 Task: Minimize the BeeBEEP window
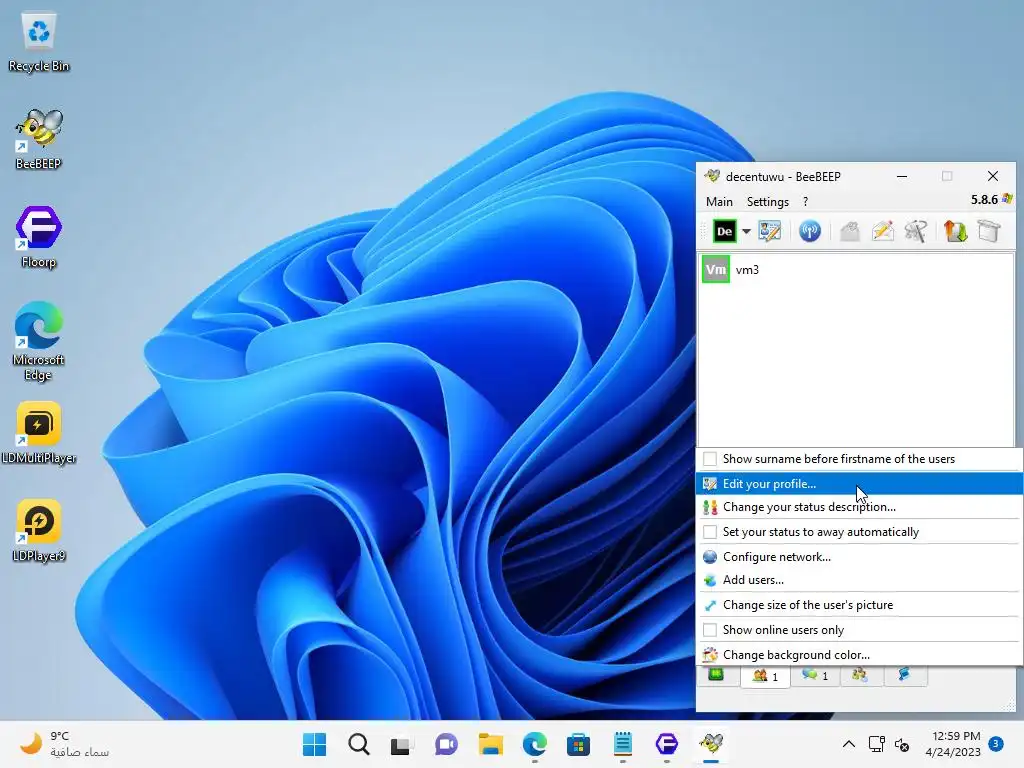click(x=902, y=176)
